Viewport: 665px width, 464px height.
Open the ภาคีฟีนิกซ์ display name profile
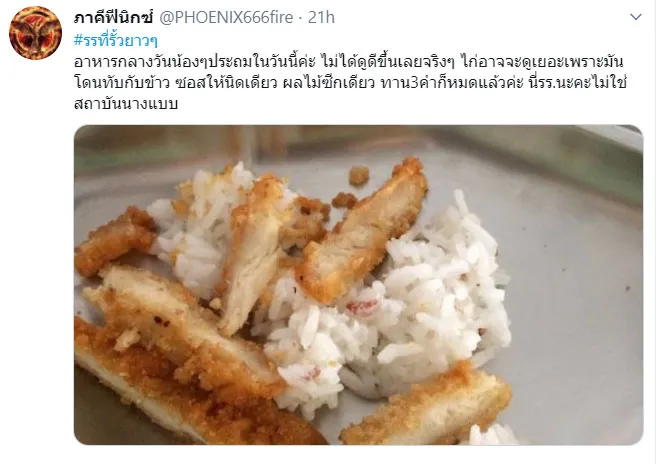pos(114,17)
